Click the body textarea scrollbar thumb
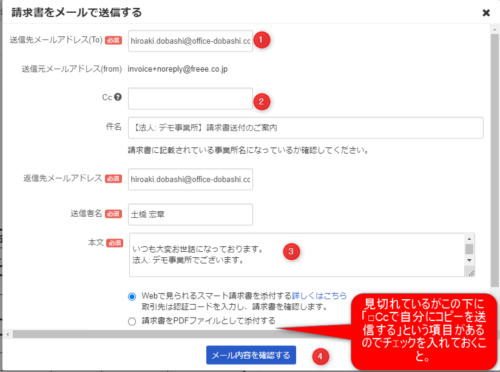This screenshot has width=500, height=372. (469, 249)
